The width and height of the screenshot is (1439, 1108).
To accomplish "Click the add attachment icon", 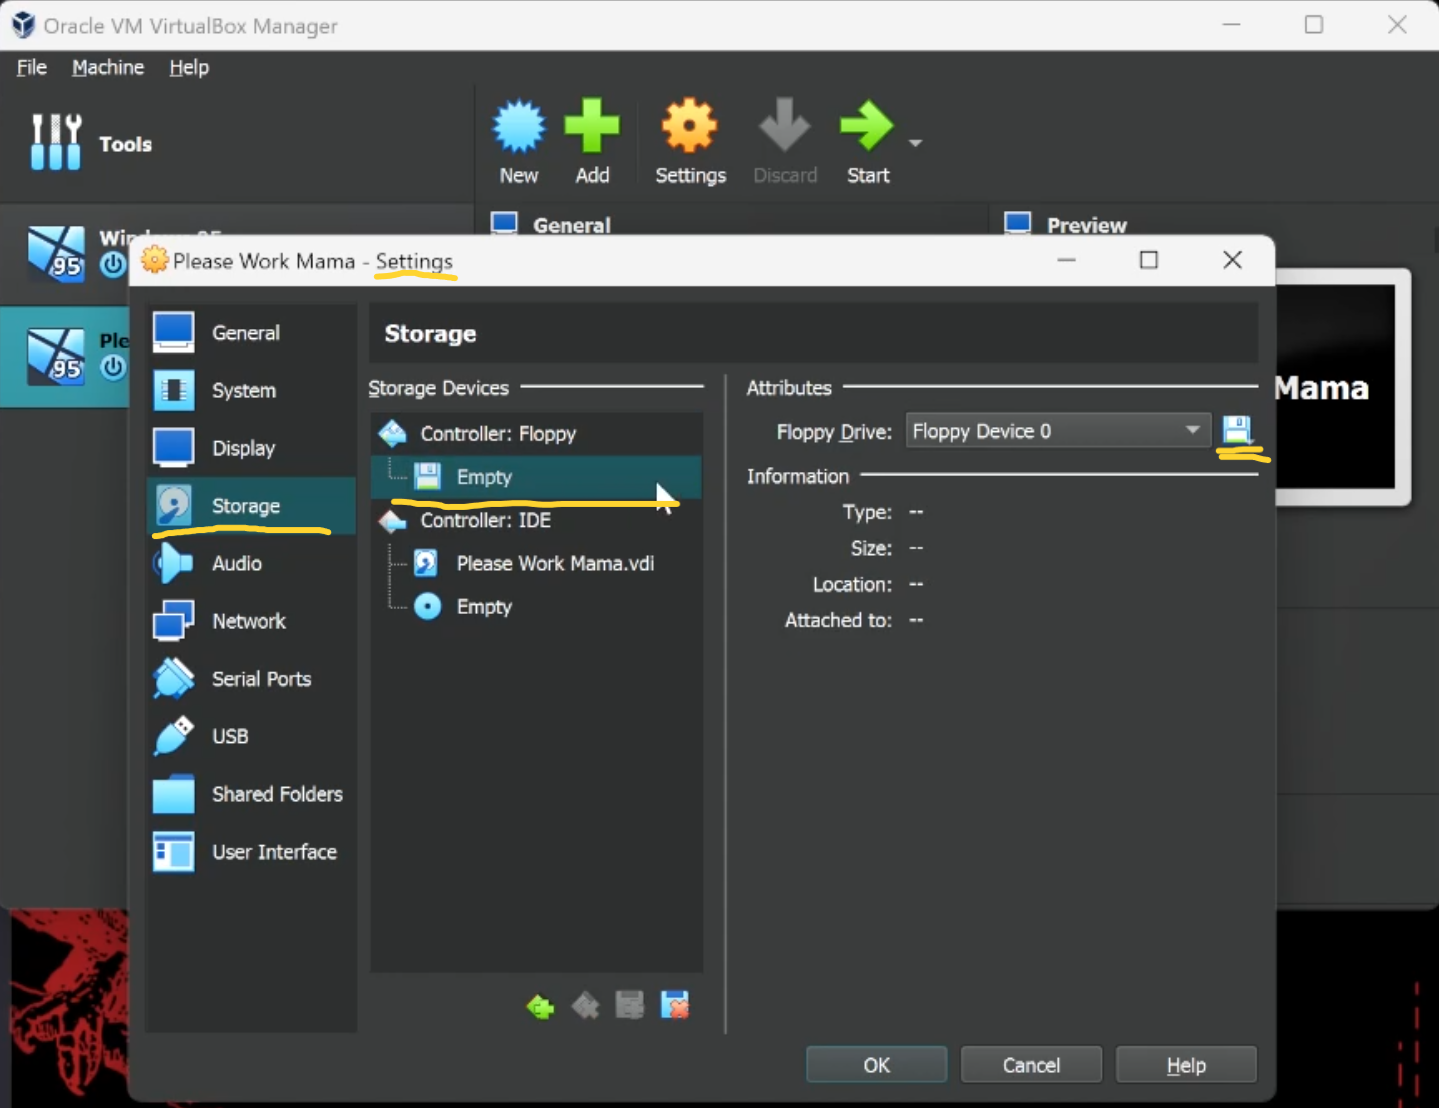I will [630, 1006].
